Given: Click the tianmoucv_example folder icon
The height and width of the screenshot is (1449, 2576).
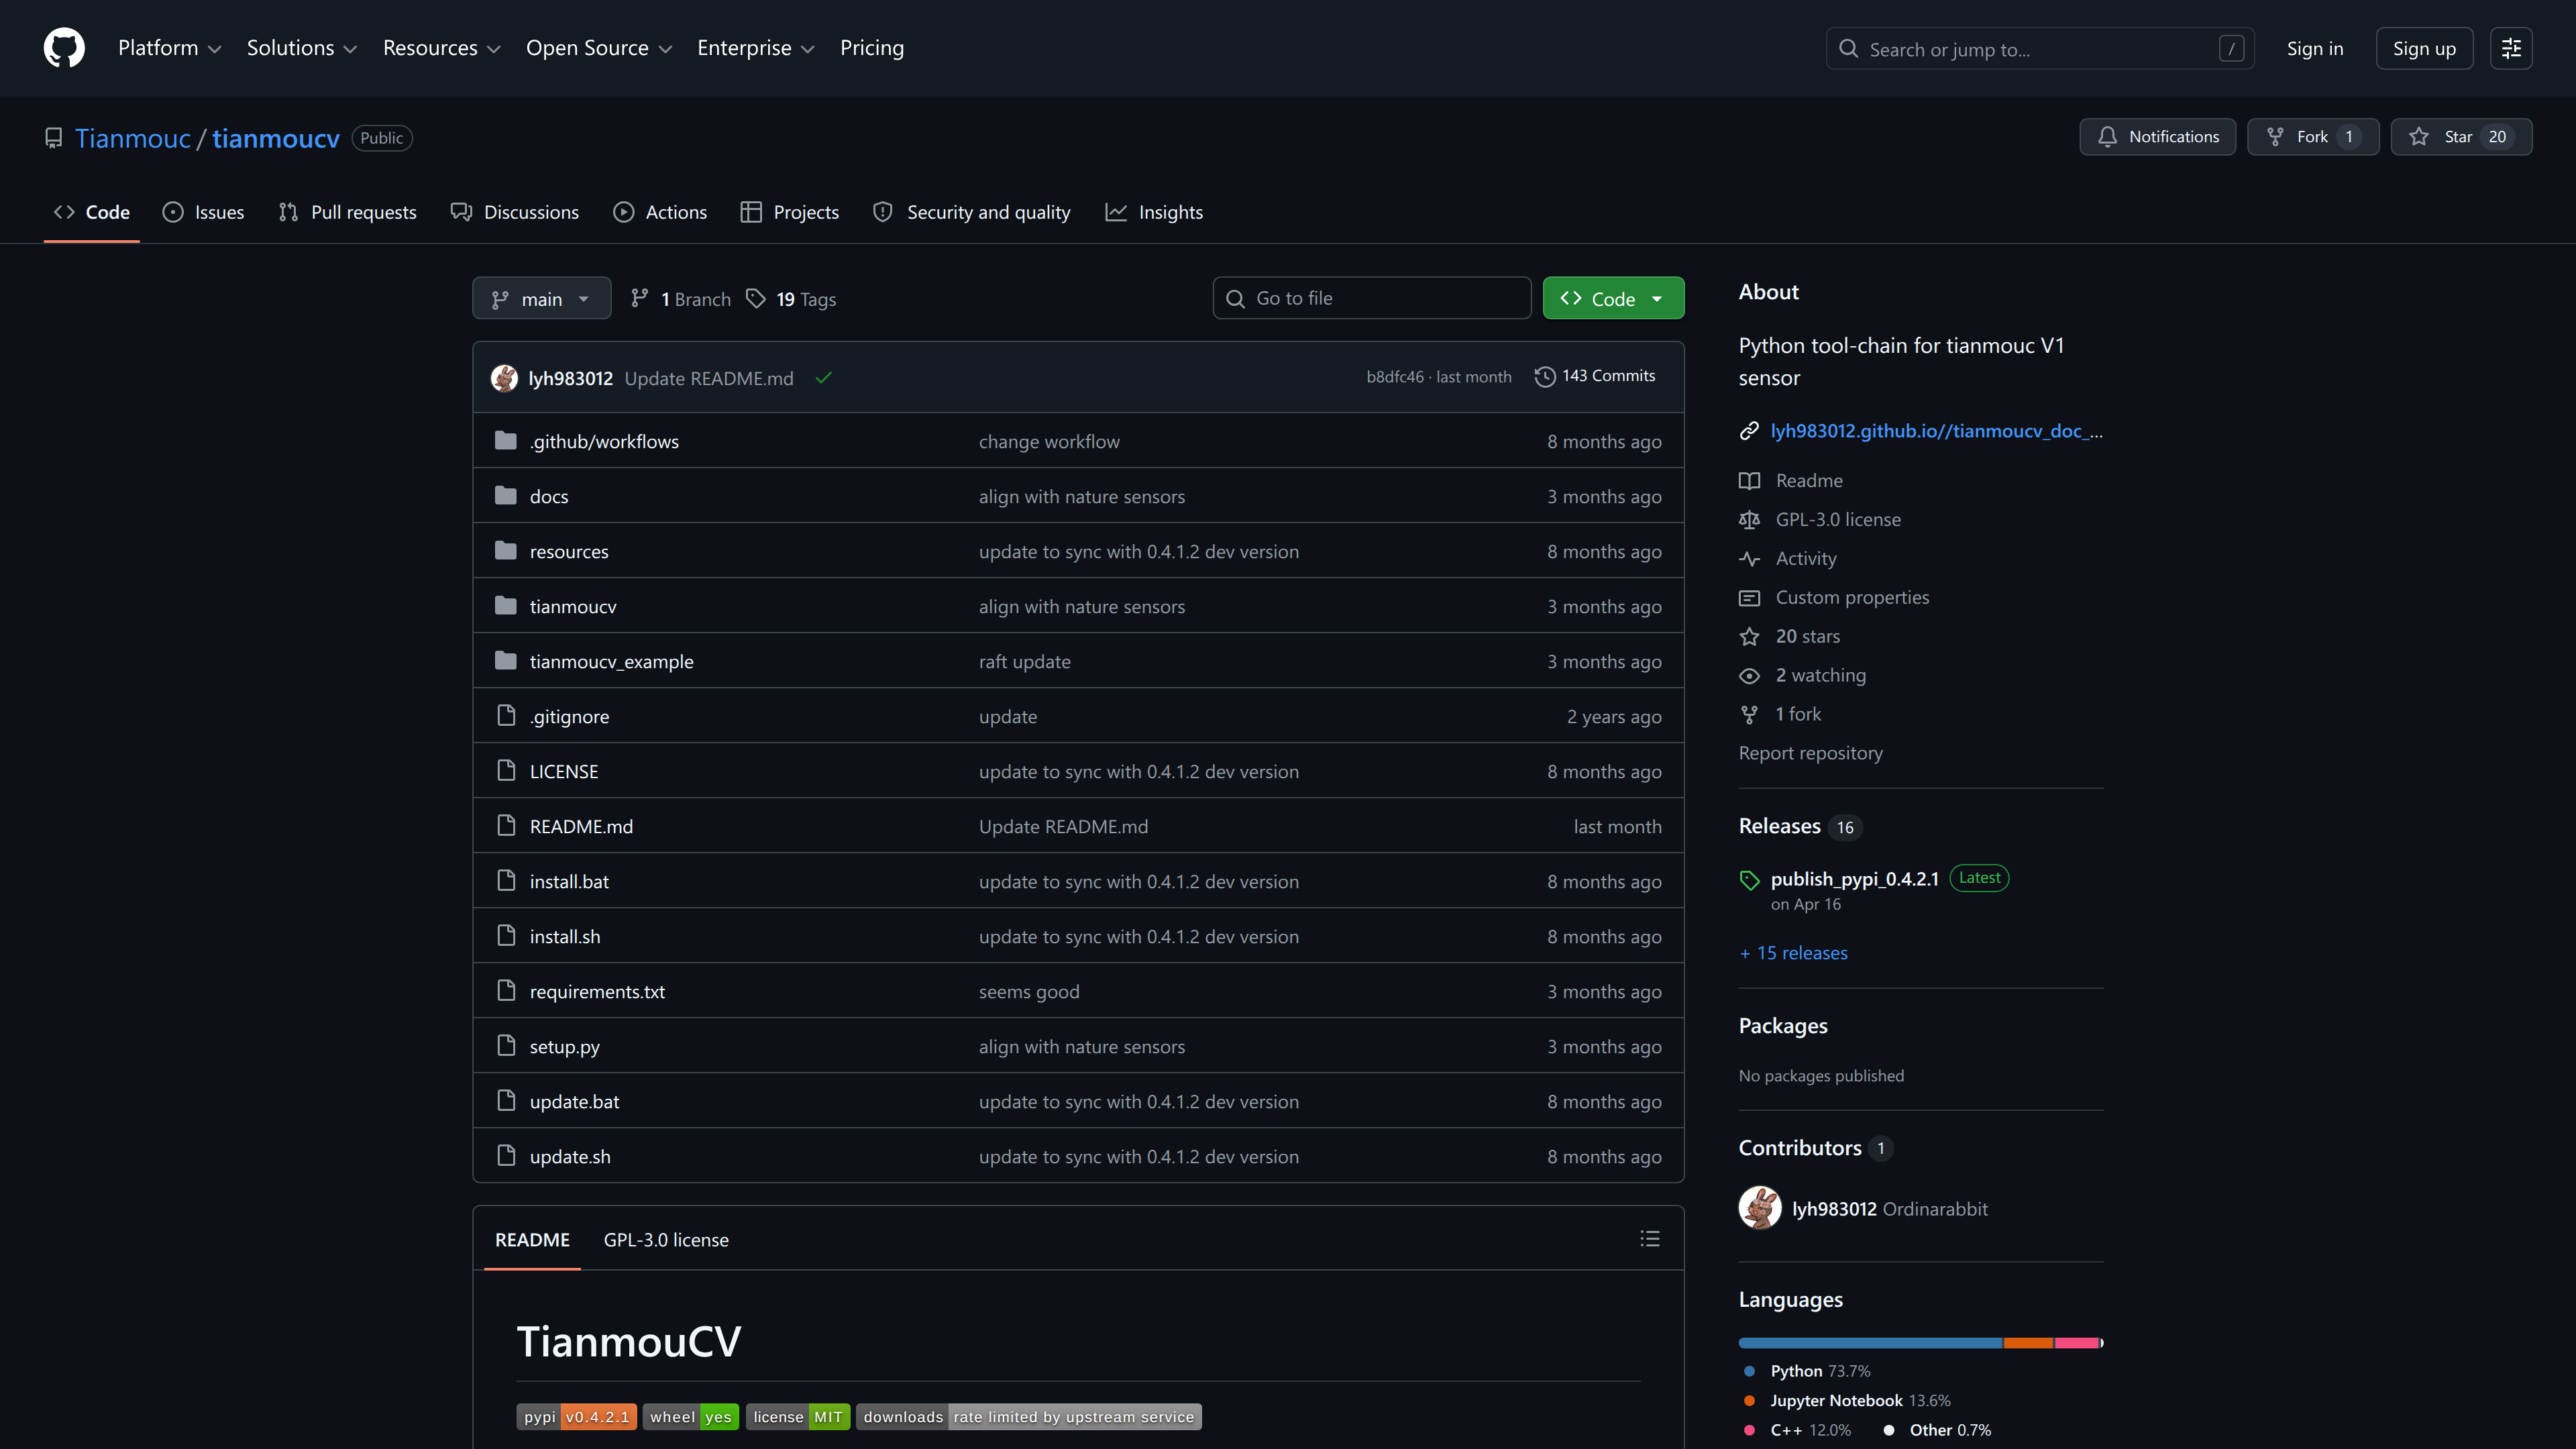Looking at the screenshot, I should [506, 661].
